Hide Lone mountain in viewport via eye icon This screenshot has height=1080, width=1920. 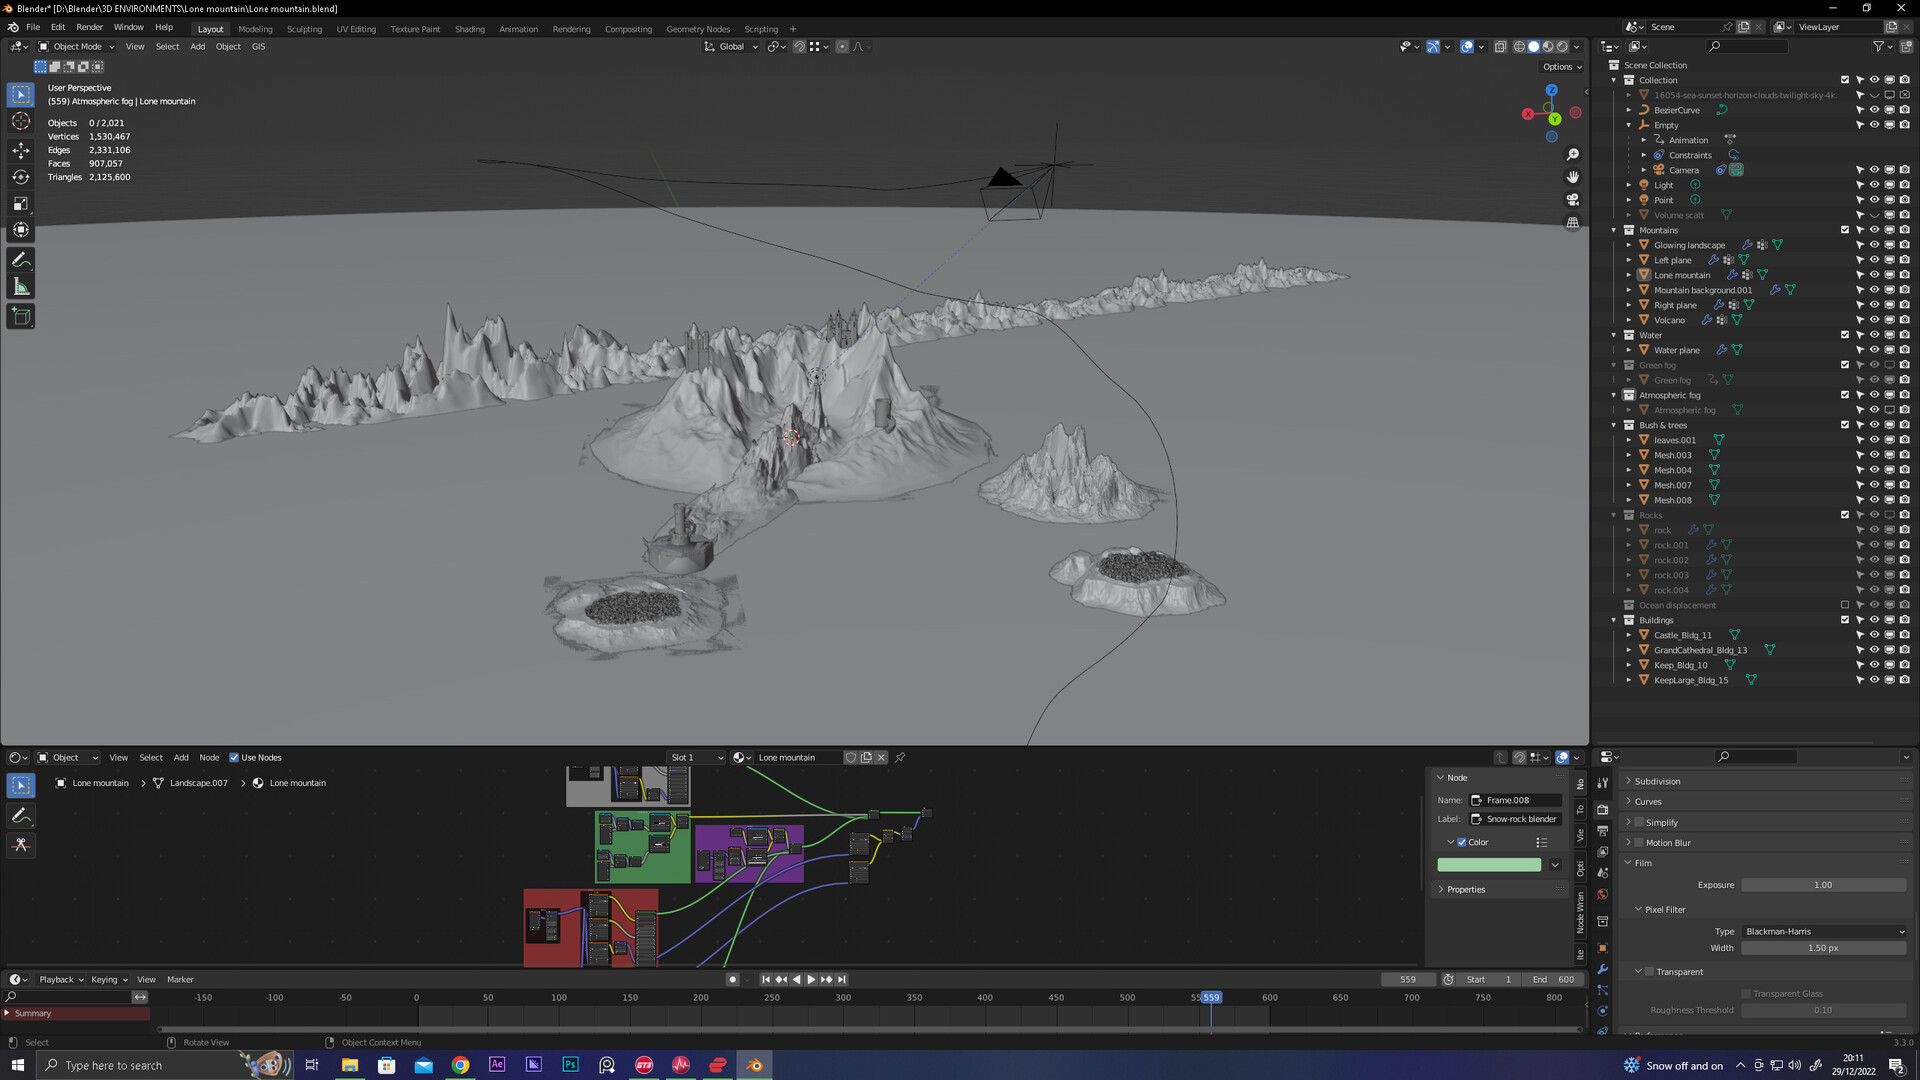(1875, 275)
